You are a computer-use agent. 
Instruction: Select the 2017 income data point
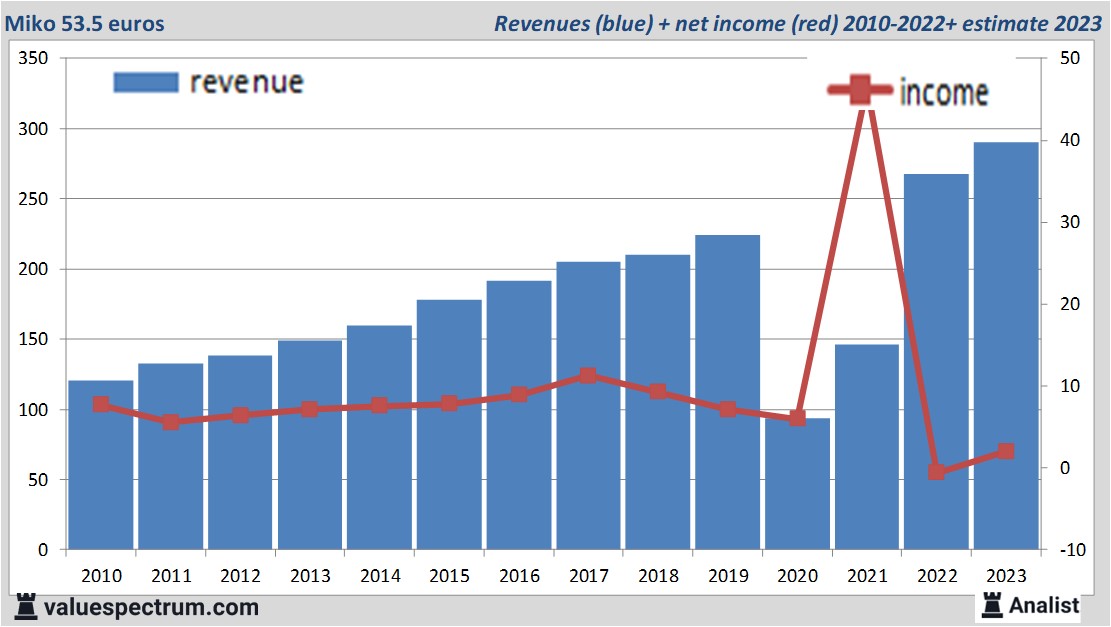point(588,376)
